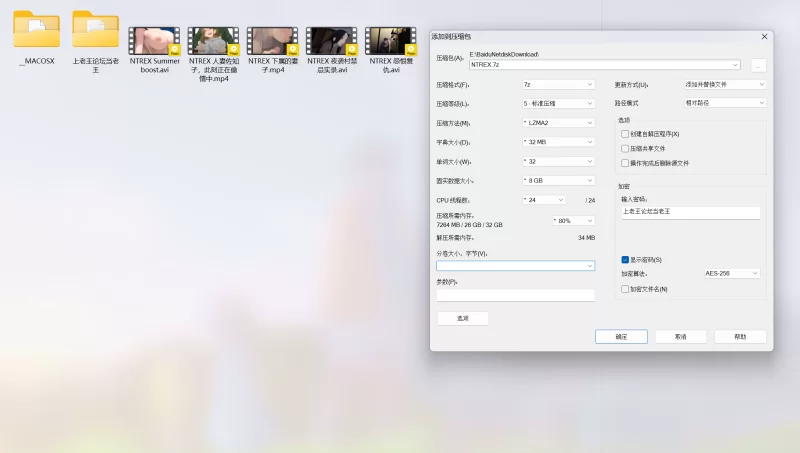
Task: Open the archive name NTREX.7z combo box
Action: 605,65
